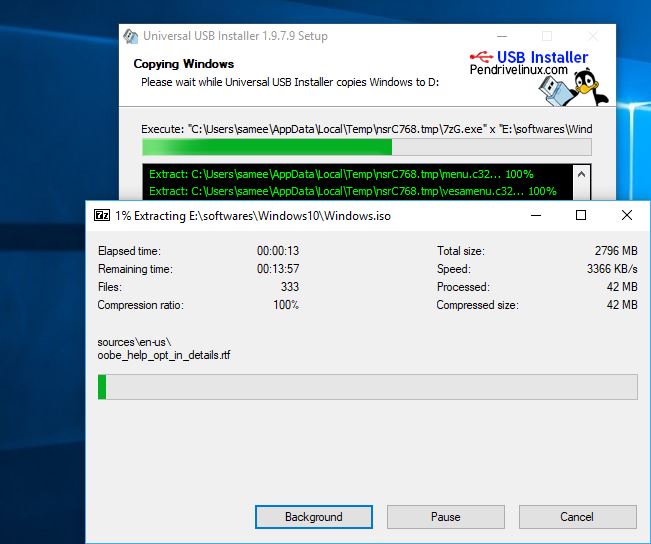
Task: Click the 1% Extracting Windows.iso title
Action: click(253, 216)
